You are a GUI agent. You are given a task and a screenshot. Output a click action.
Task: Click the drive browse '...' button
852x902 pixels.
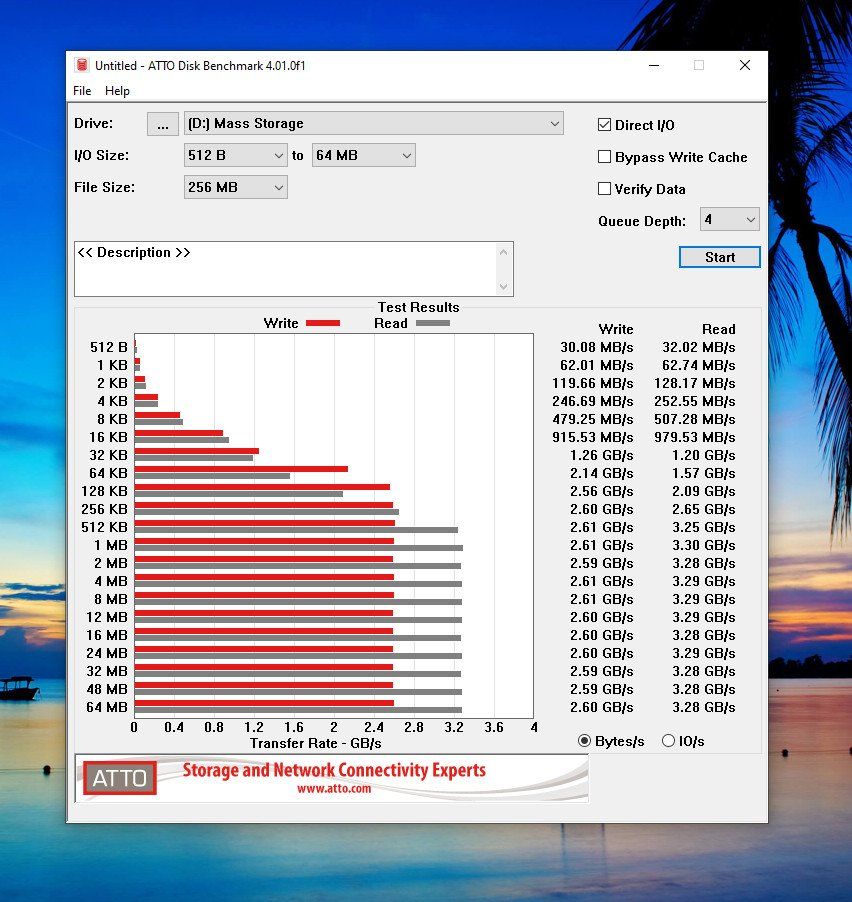click(163, 124)
